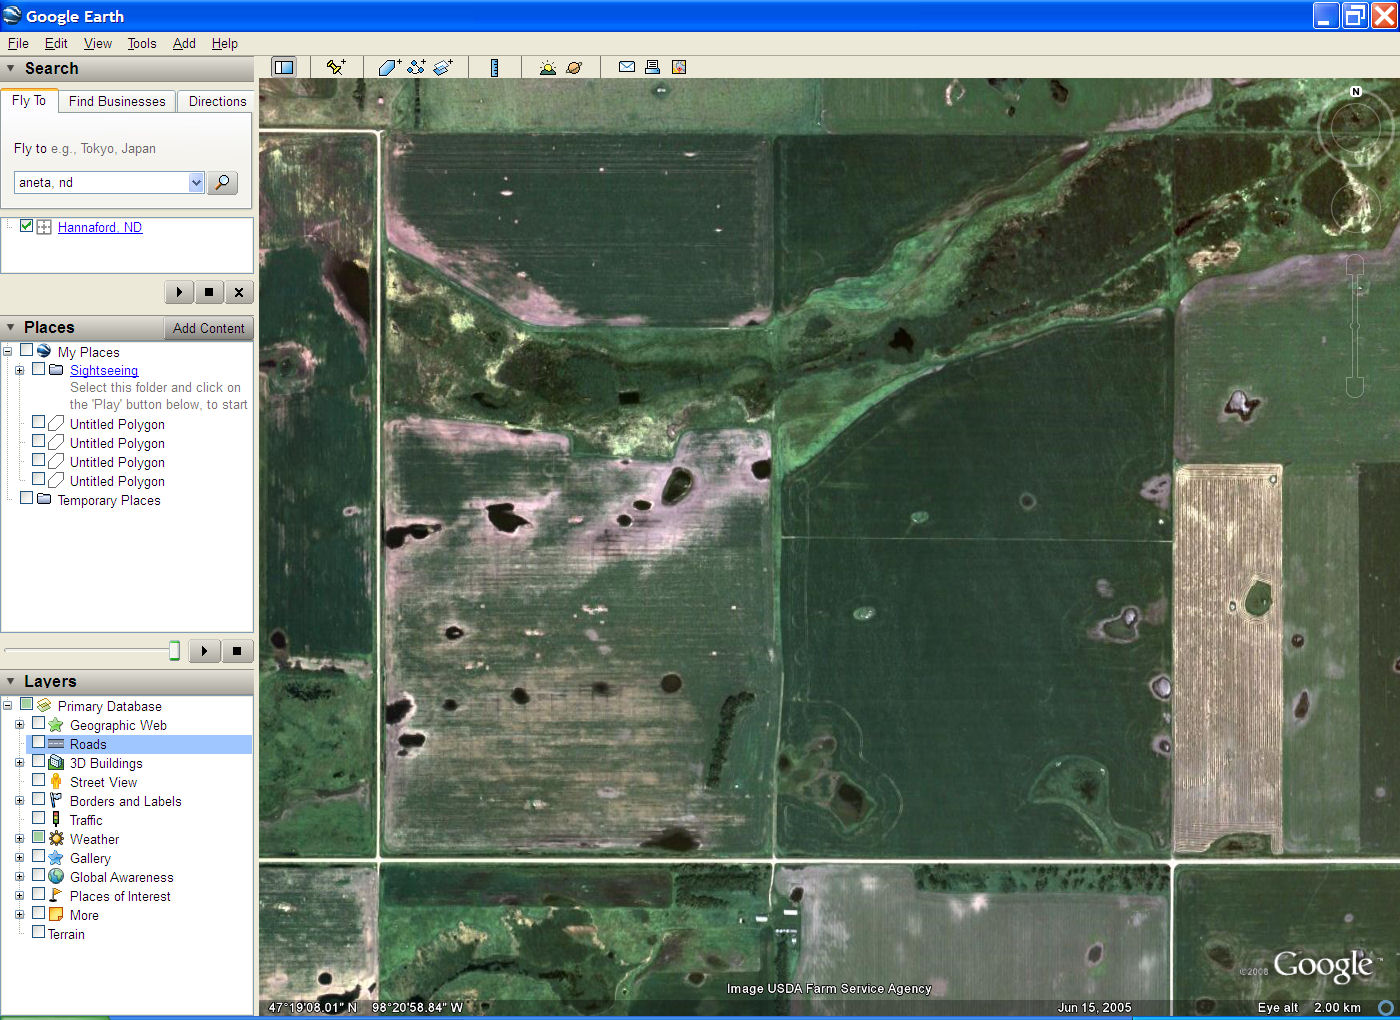Open the Fly To search history dropdown
The width and height of the screenshot is (1400, 1020).
pyautogui.click(x=196, y=182)
